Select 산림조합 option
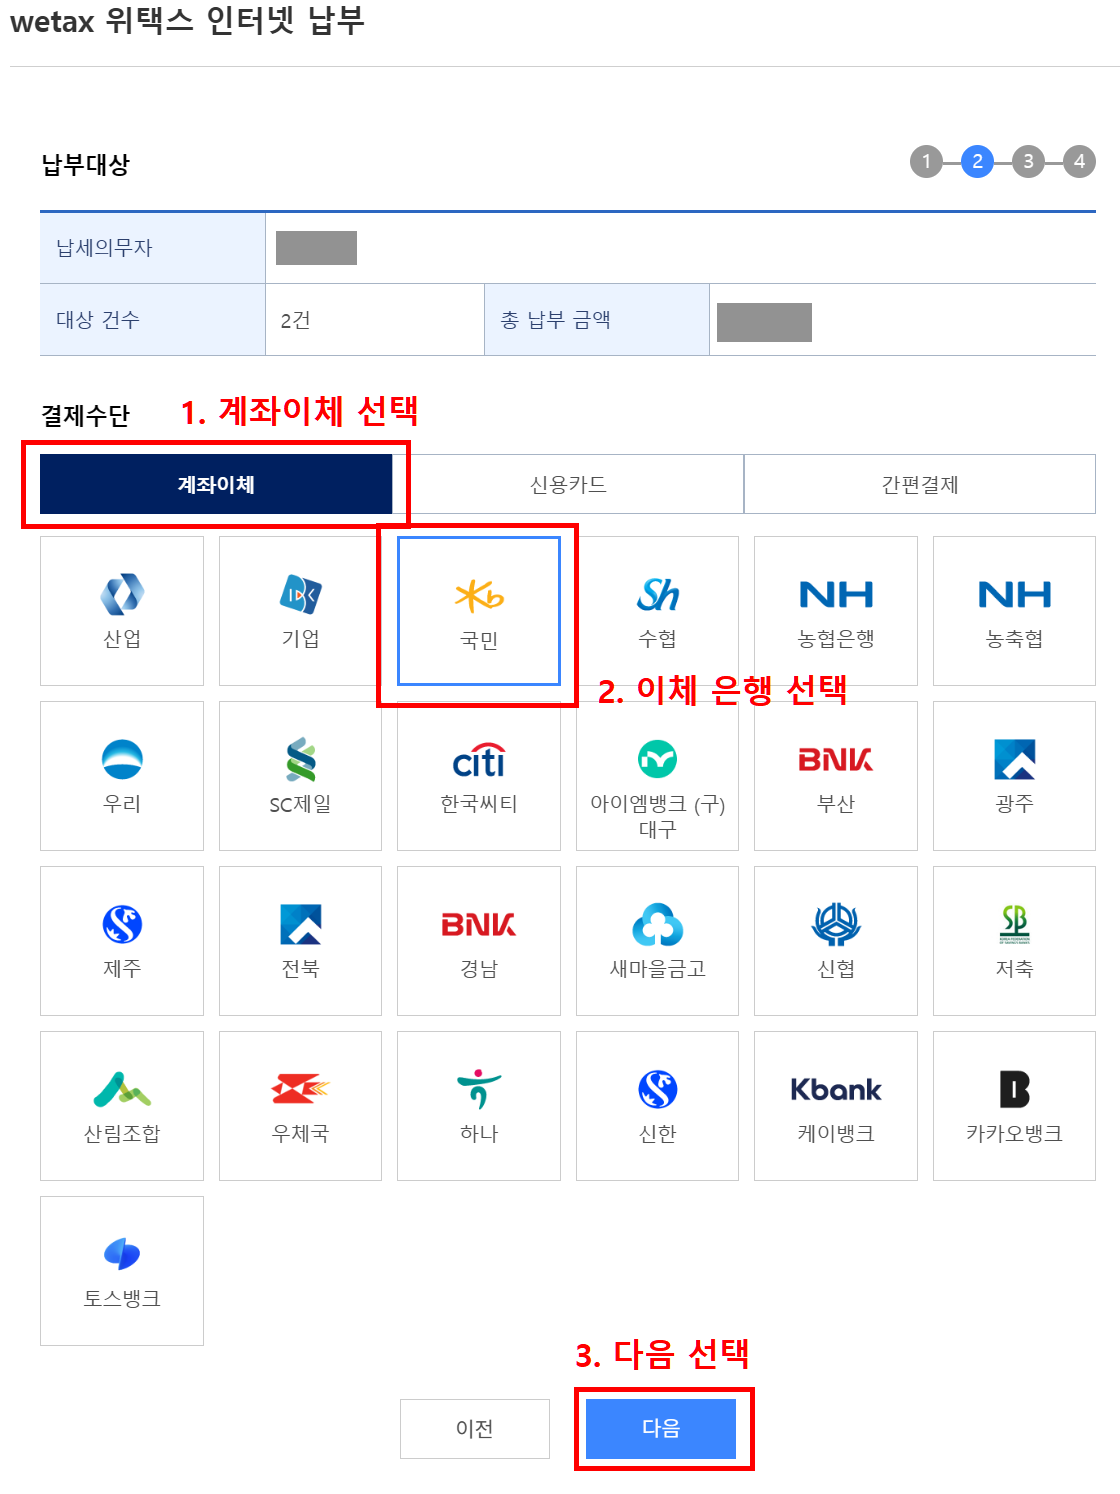The width and height of the screenshot is (1120, 1494). pos(122,1106)
